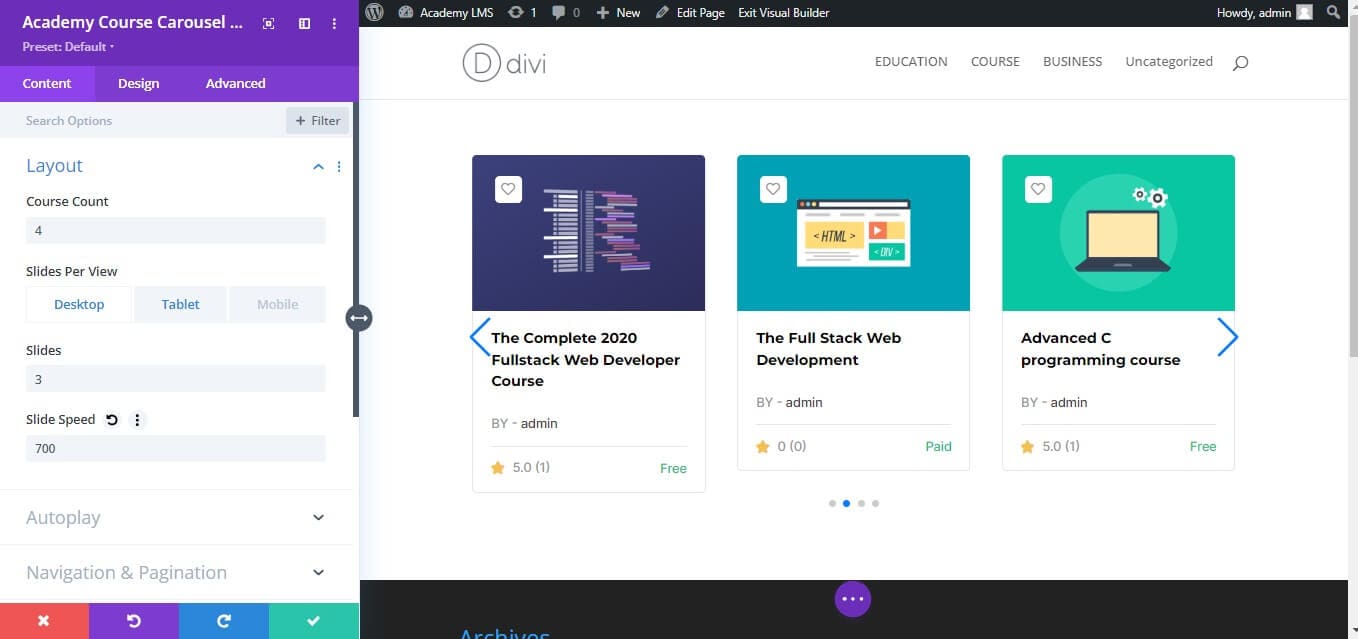
Task: Save module settings with the green checkmark
Action: tap(313, 621)
